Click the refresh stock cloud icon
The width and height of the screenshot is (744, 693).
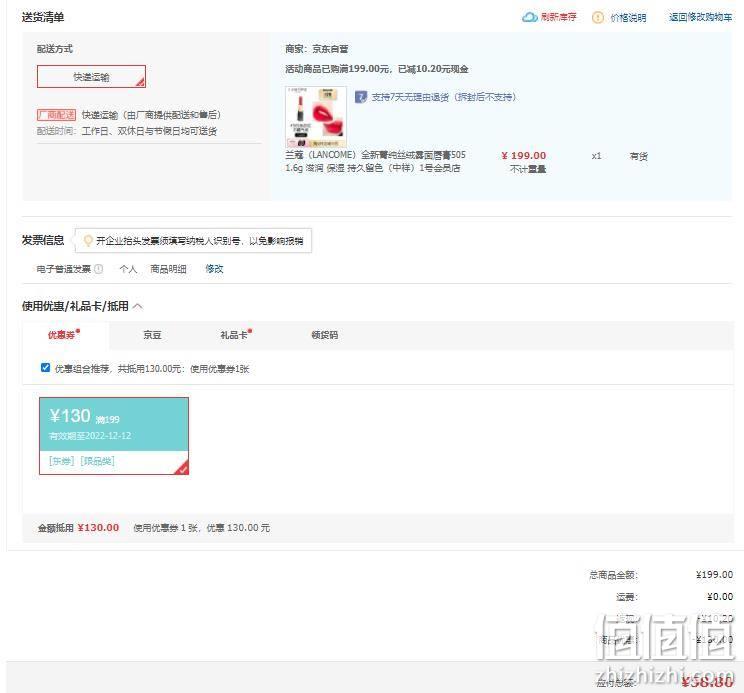(530, 17)
